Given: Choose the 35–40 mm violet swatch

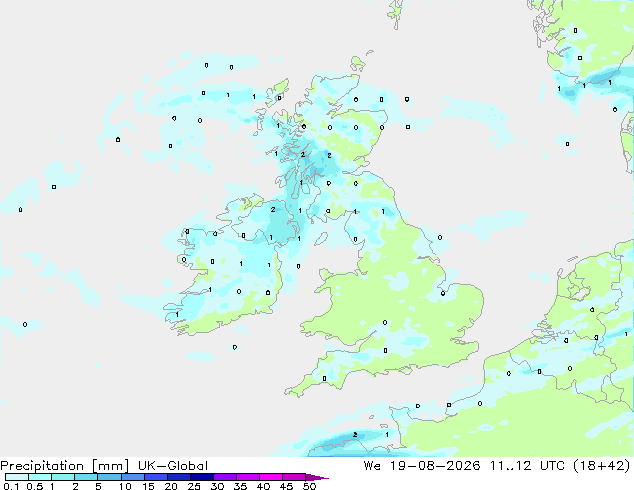Looking at the screenshot, I should click(x=248, y=477).
